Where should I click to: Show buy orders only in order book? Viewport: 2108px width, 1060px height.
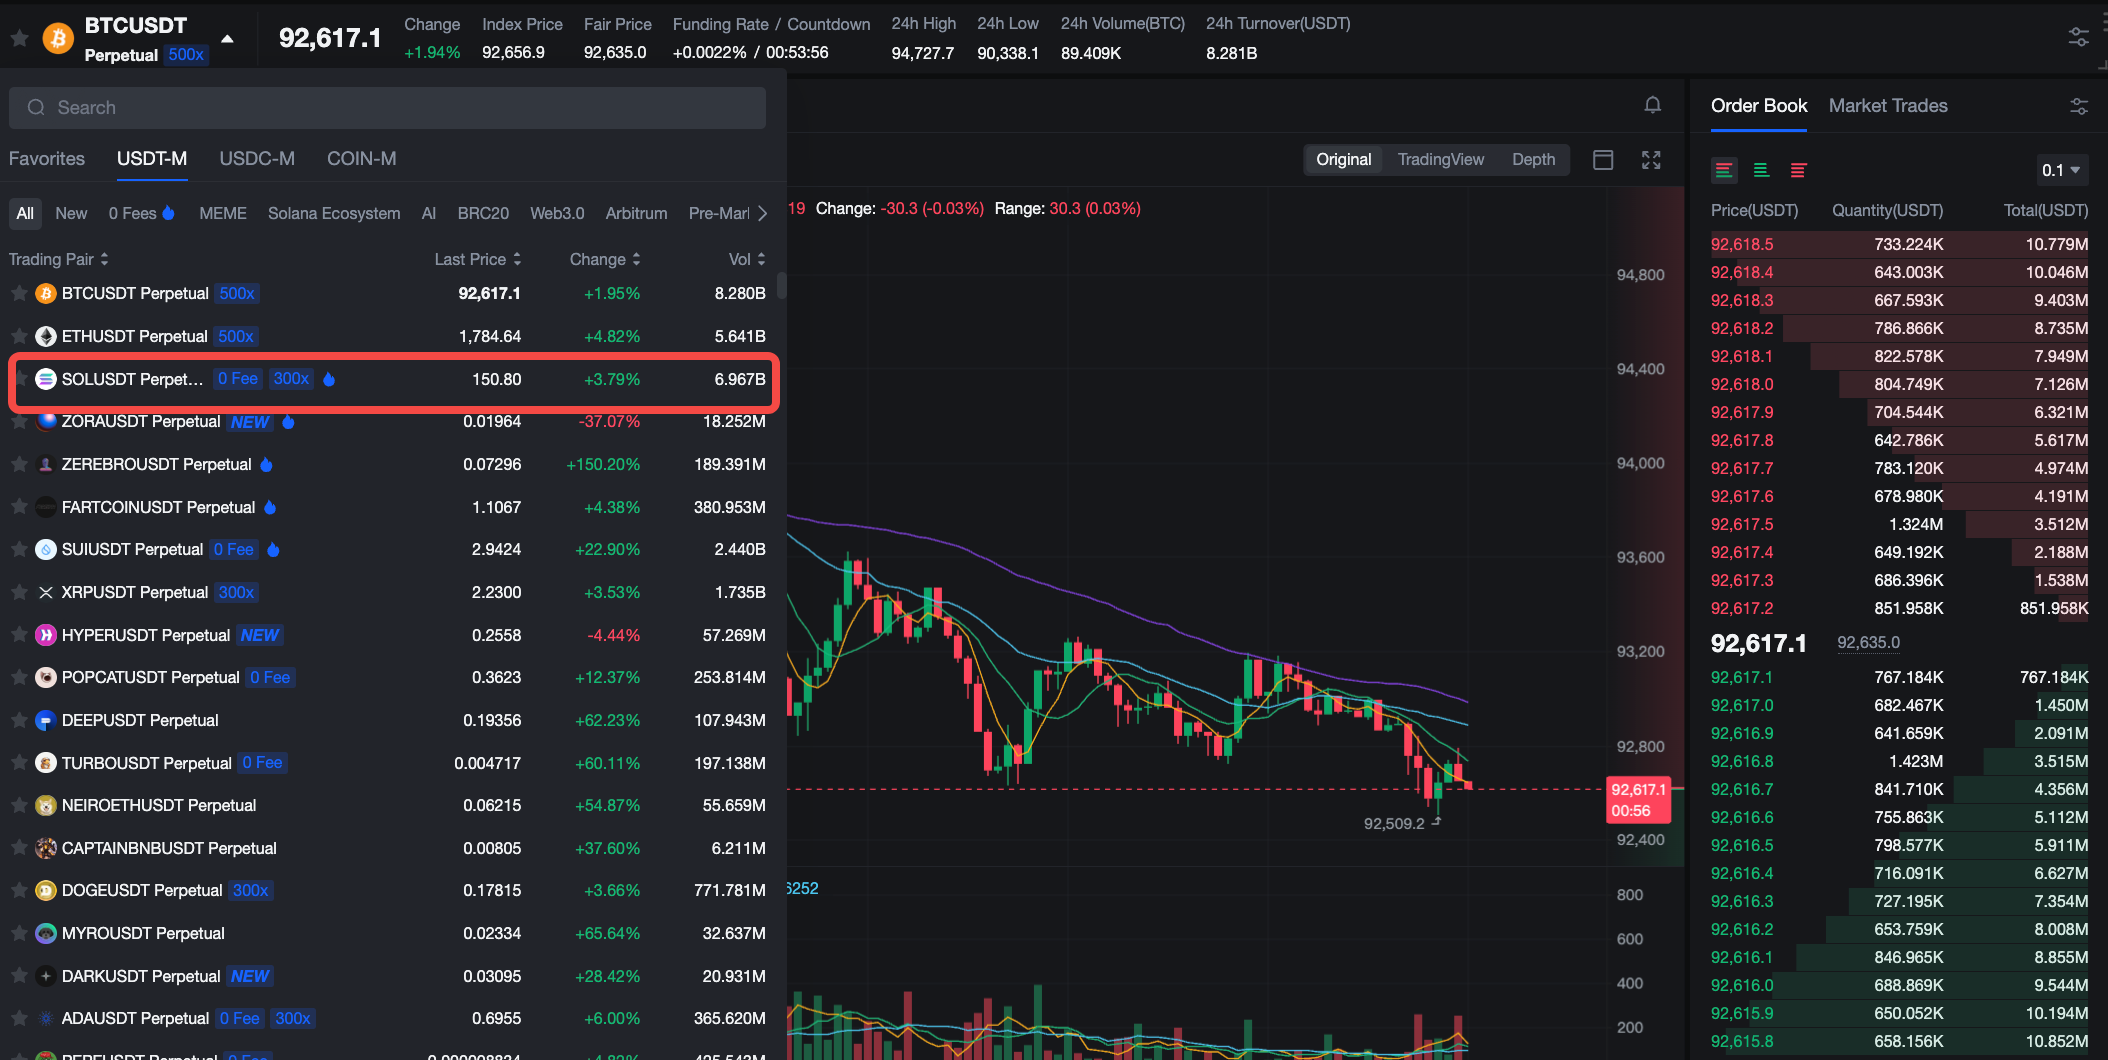pos(1761,170)
